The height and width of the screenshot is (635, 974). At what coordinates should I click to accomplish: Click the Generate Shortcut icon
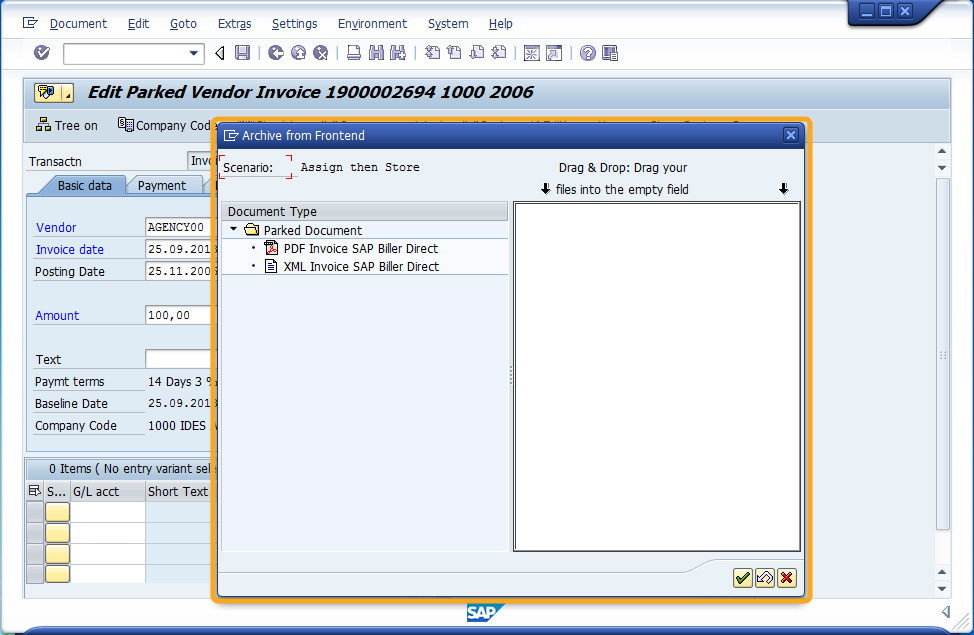553,53
